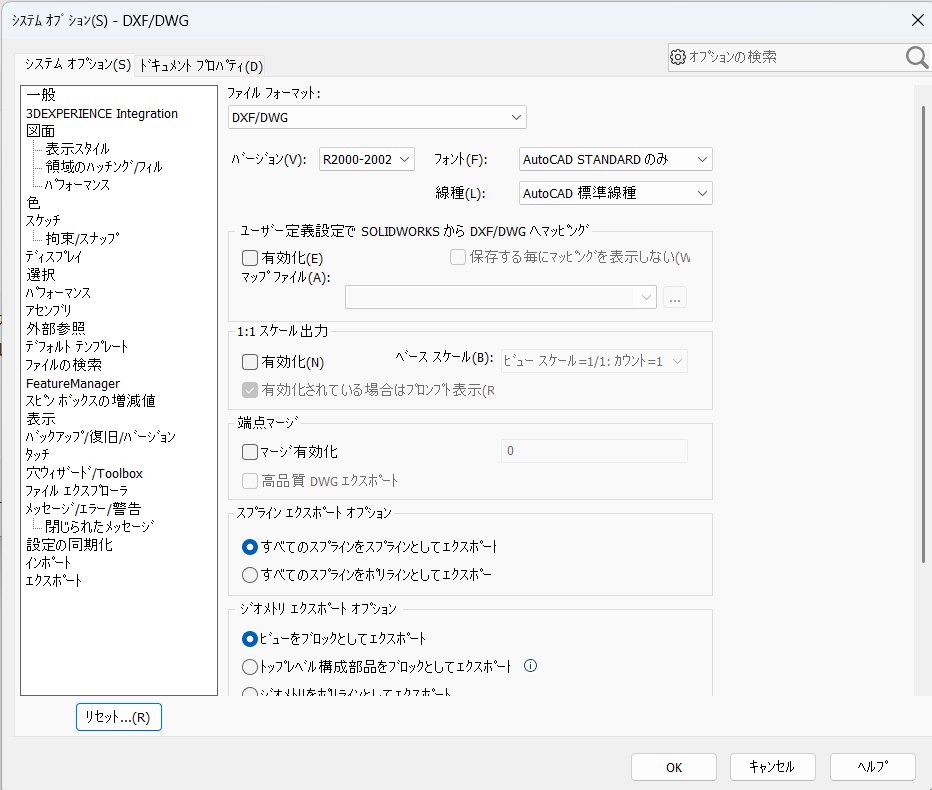Switch to ドキュメント プロパティ(D) tab
Viewport: 932px width, 790px height.
pyautogui.click(x=200, y=65)
